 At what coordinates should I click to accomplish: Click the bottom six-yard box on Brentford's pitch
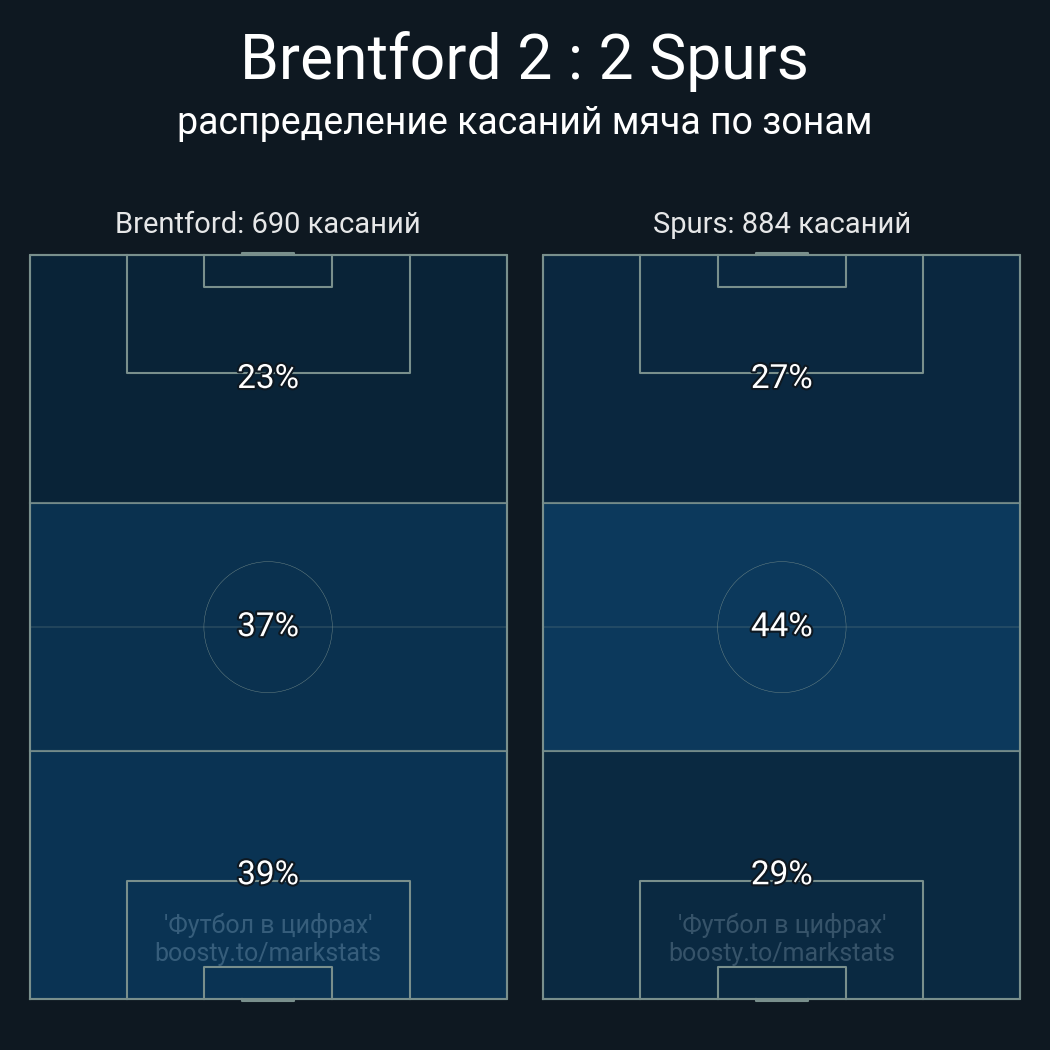tap(268, 982)
